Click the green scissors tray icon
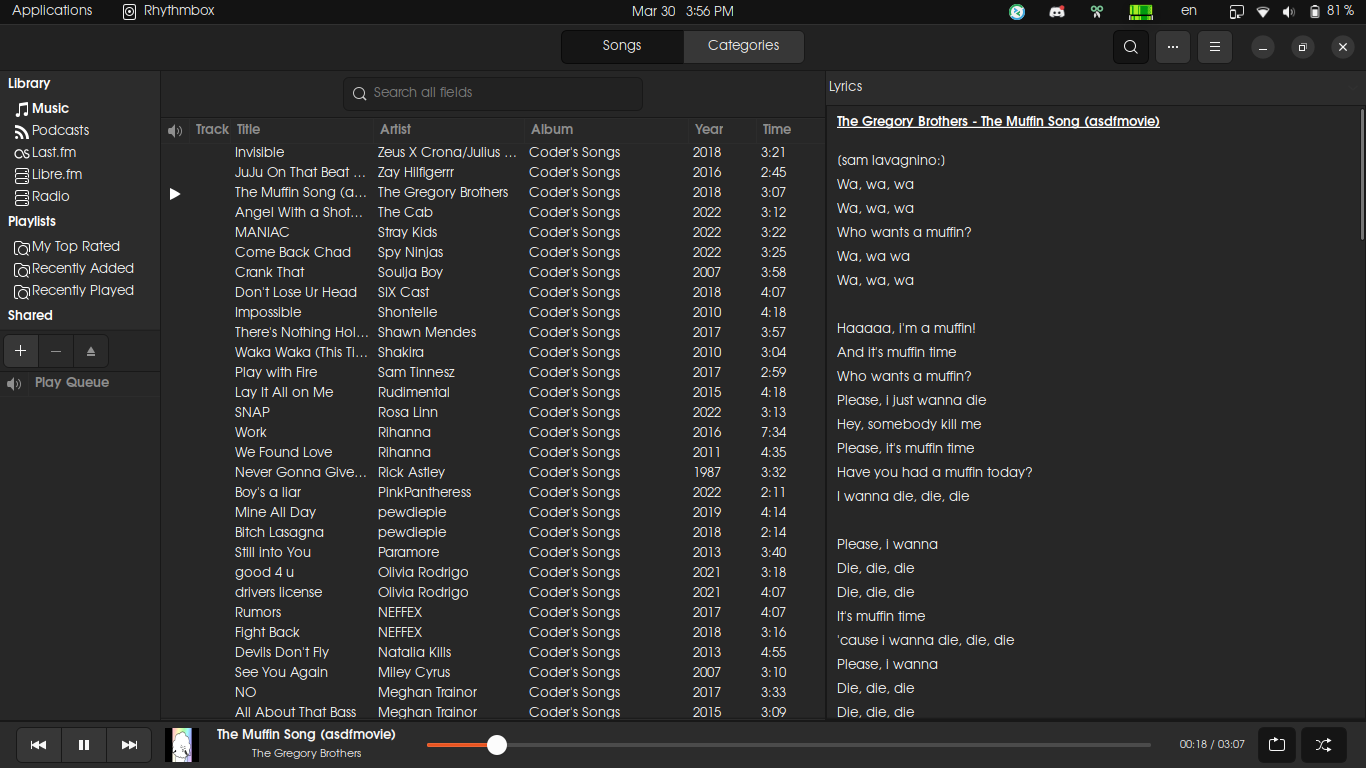 tap(1097, 12)
